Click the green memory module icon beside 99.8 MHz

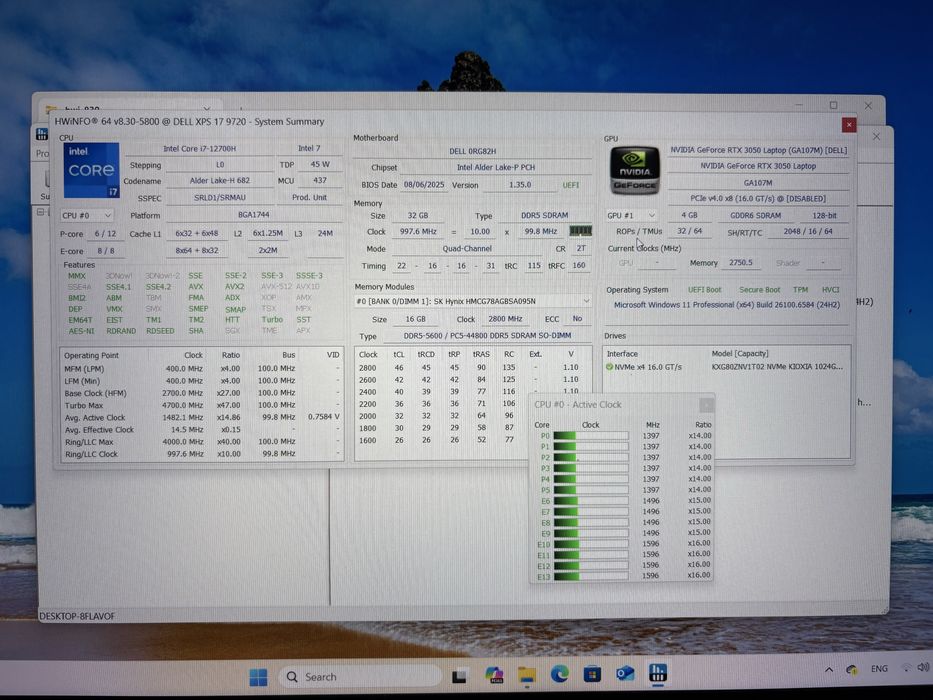[580, 231]
